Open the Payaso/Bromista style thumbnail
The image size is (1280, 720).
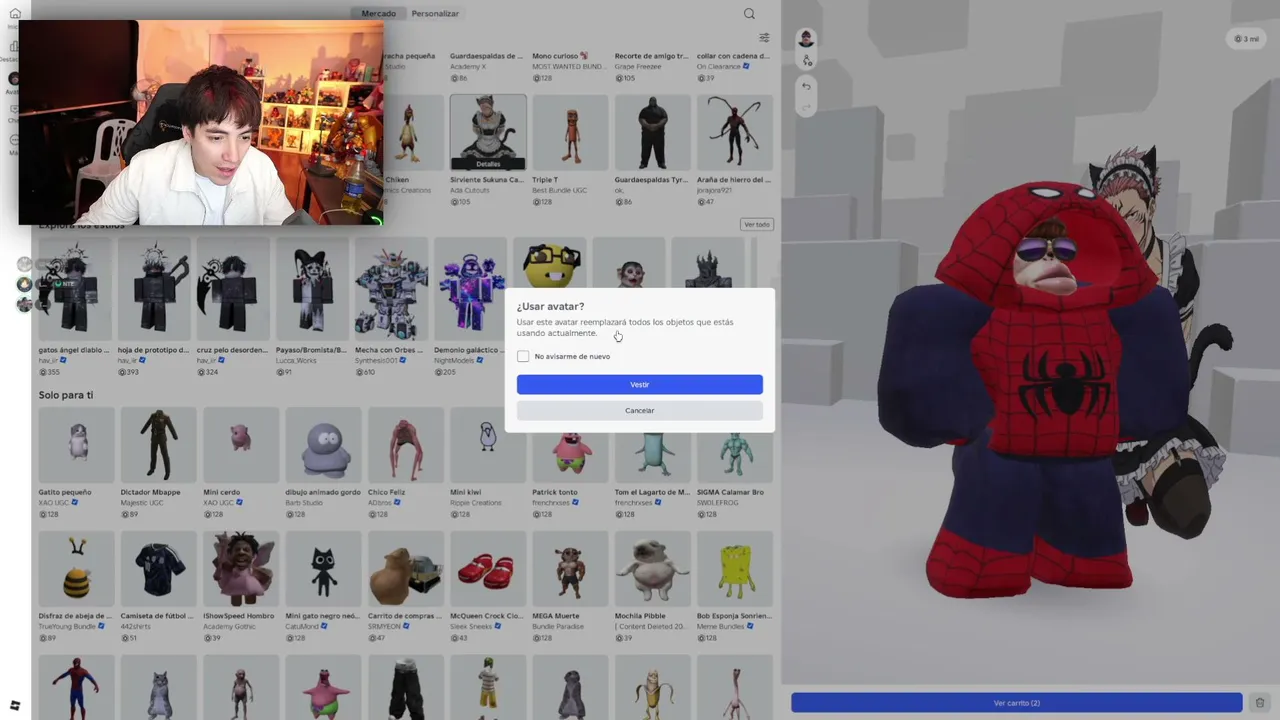313,290
